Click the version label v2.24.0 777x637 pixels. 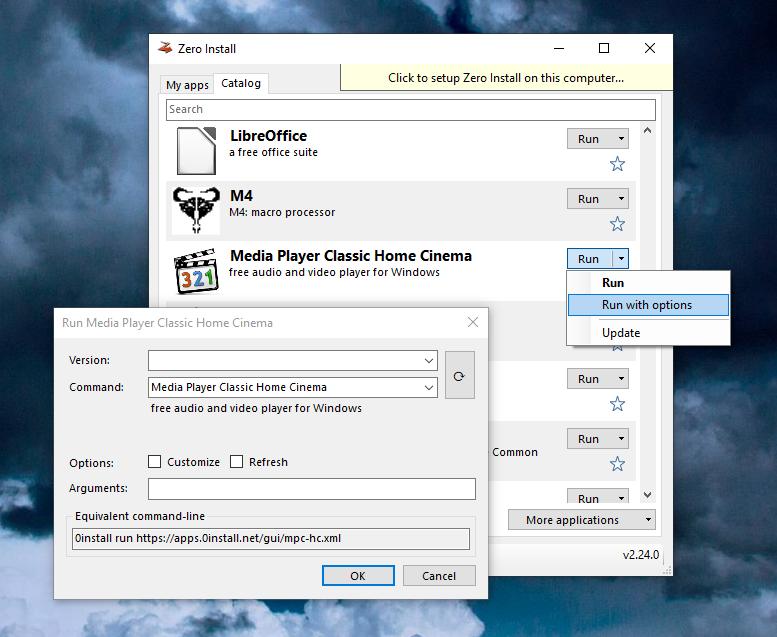641,555
